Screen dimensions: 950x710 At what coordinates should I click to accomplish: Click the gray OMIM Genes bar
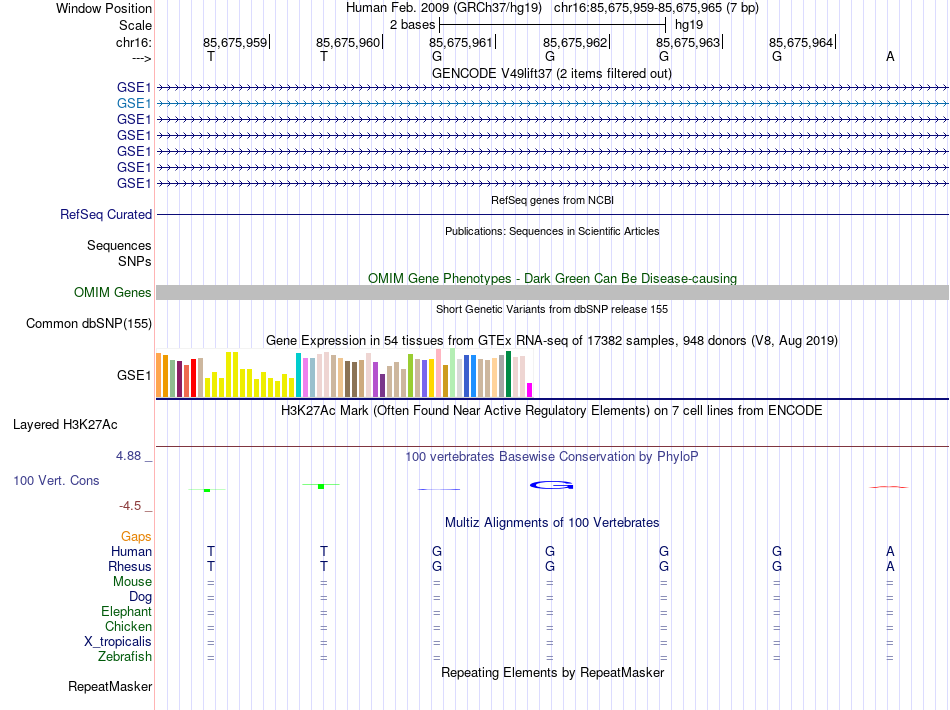[552, 293]
